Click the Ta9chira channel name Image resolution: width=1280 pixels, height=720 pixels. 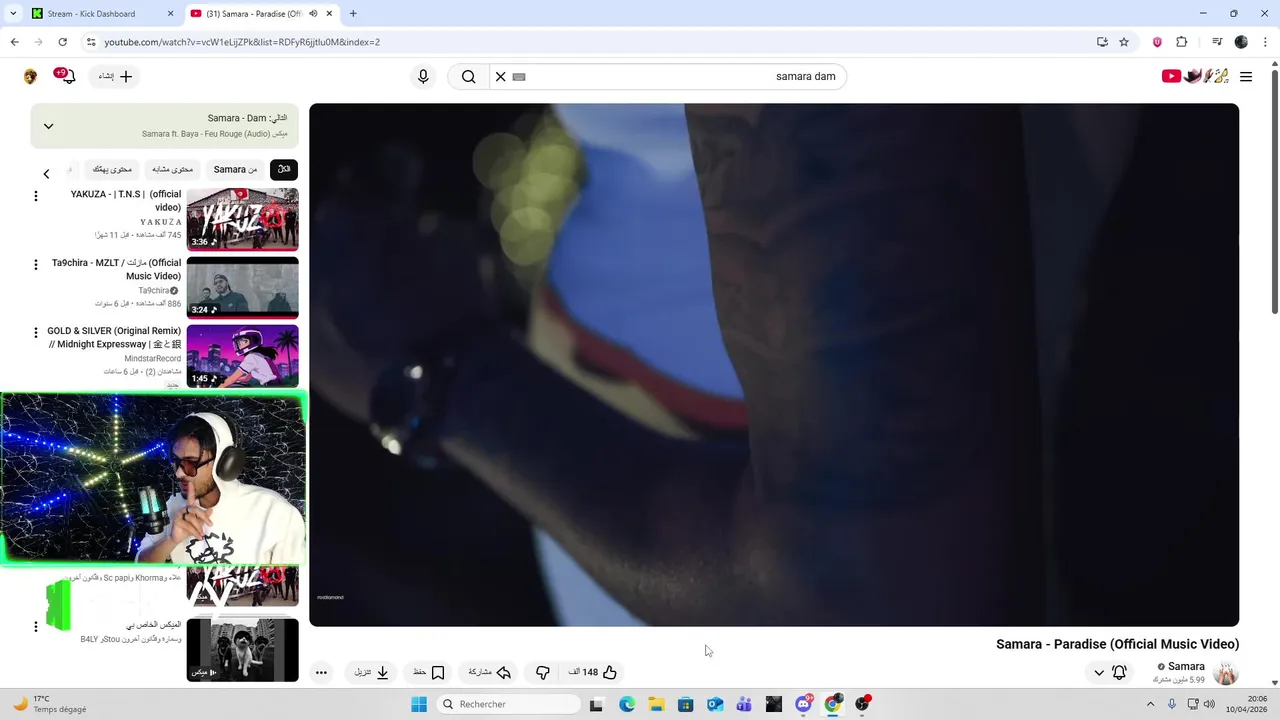[154, 291]
